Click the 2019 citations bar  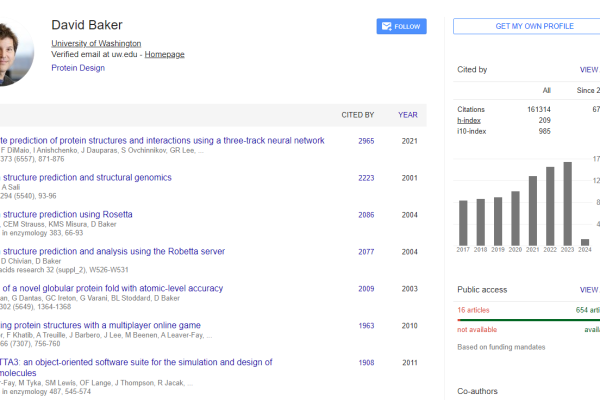(498, 222)
